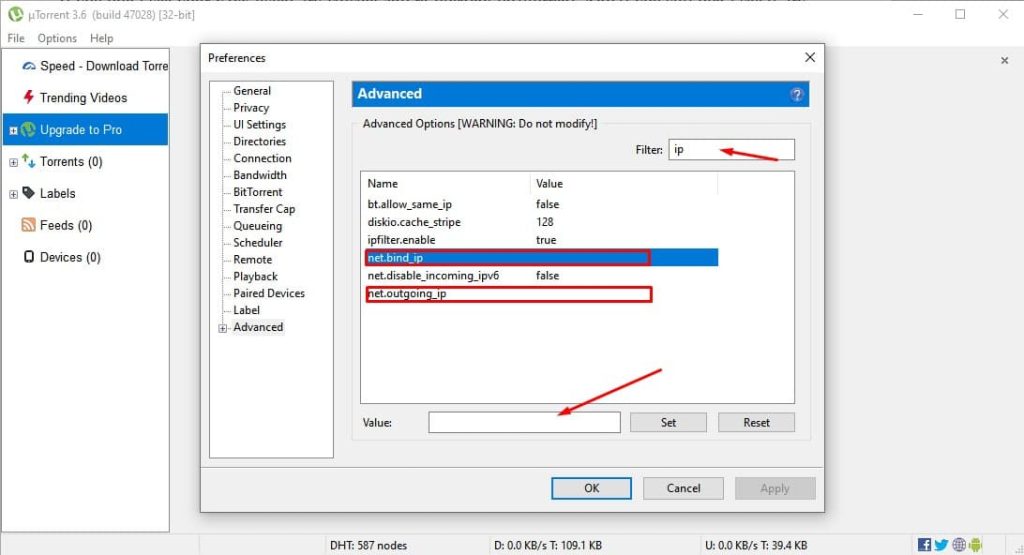
Task: Select Queueing in preferences tree
Action: (x=257, y=226)
